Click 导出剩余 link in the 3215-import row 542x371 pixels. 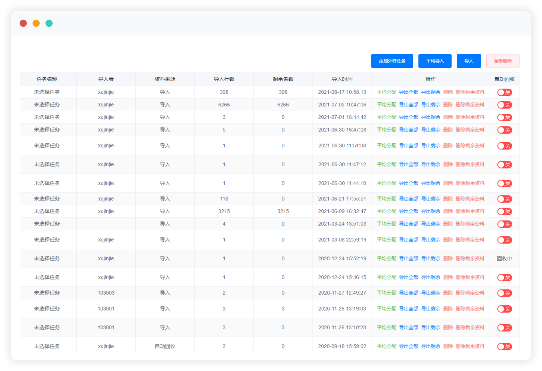[x=430, y=211]
